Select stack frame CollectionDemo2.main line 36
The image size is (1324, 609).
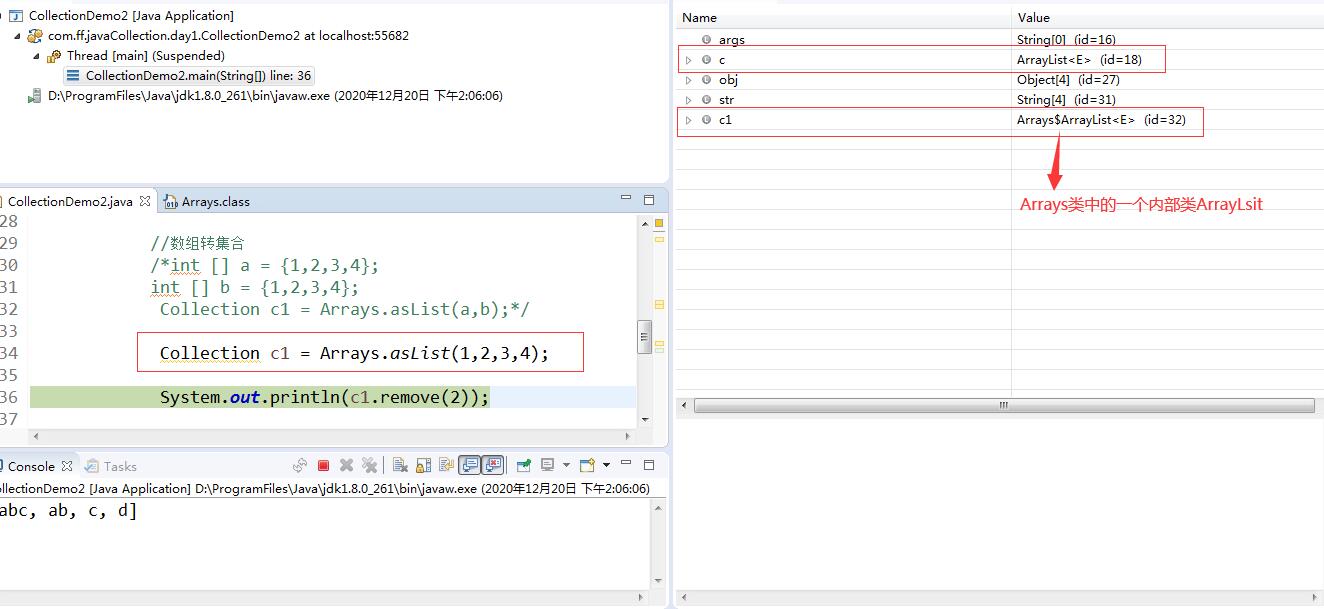click(x=189, y=76)
